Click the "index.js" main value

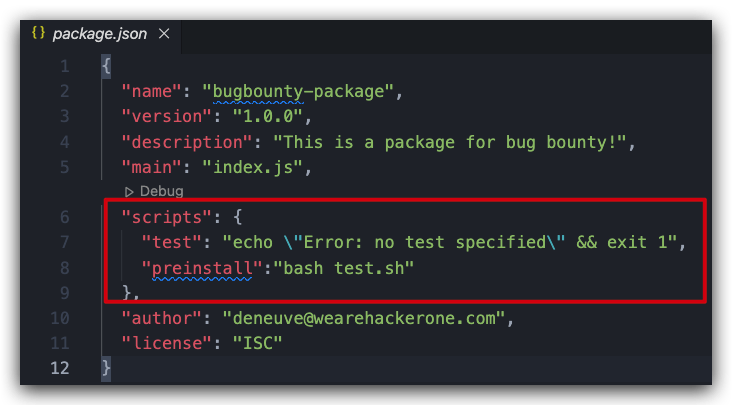(253, 167)
